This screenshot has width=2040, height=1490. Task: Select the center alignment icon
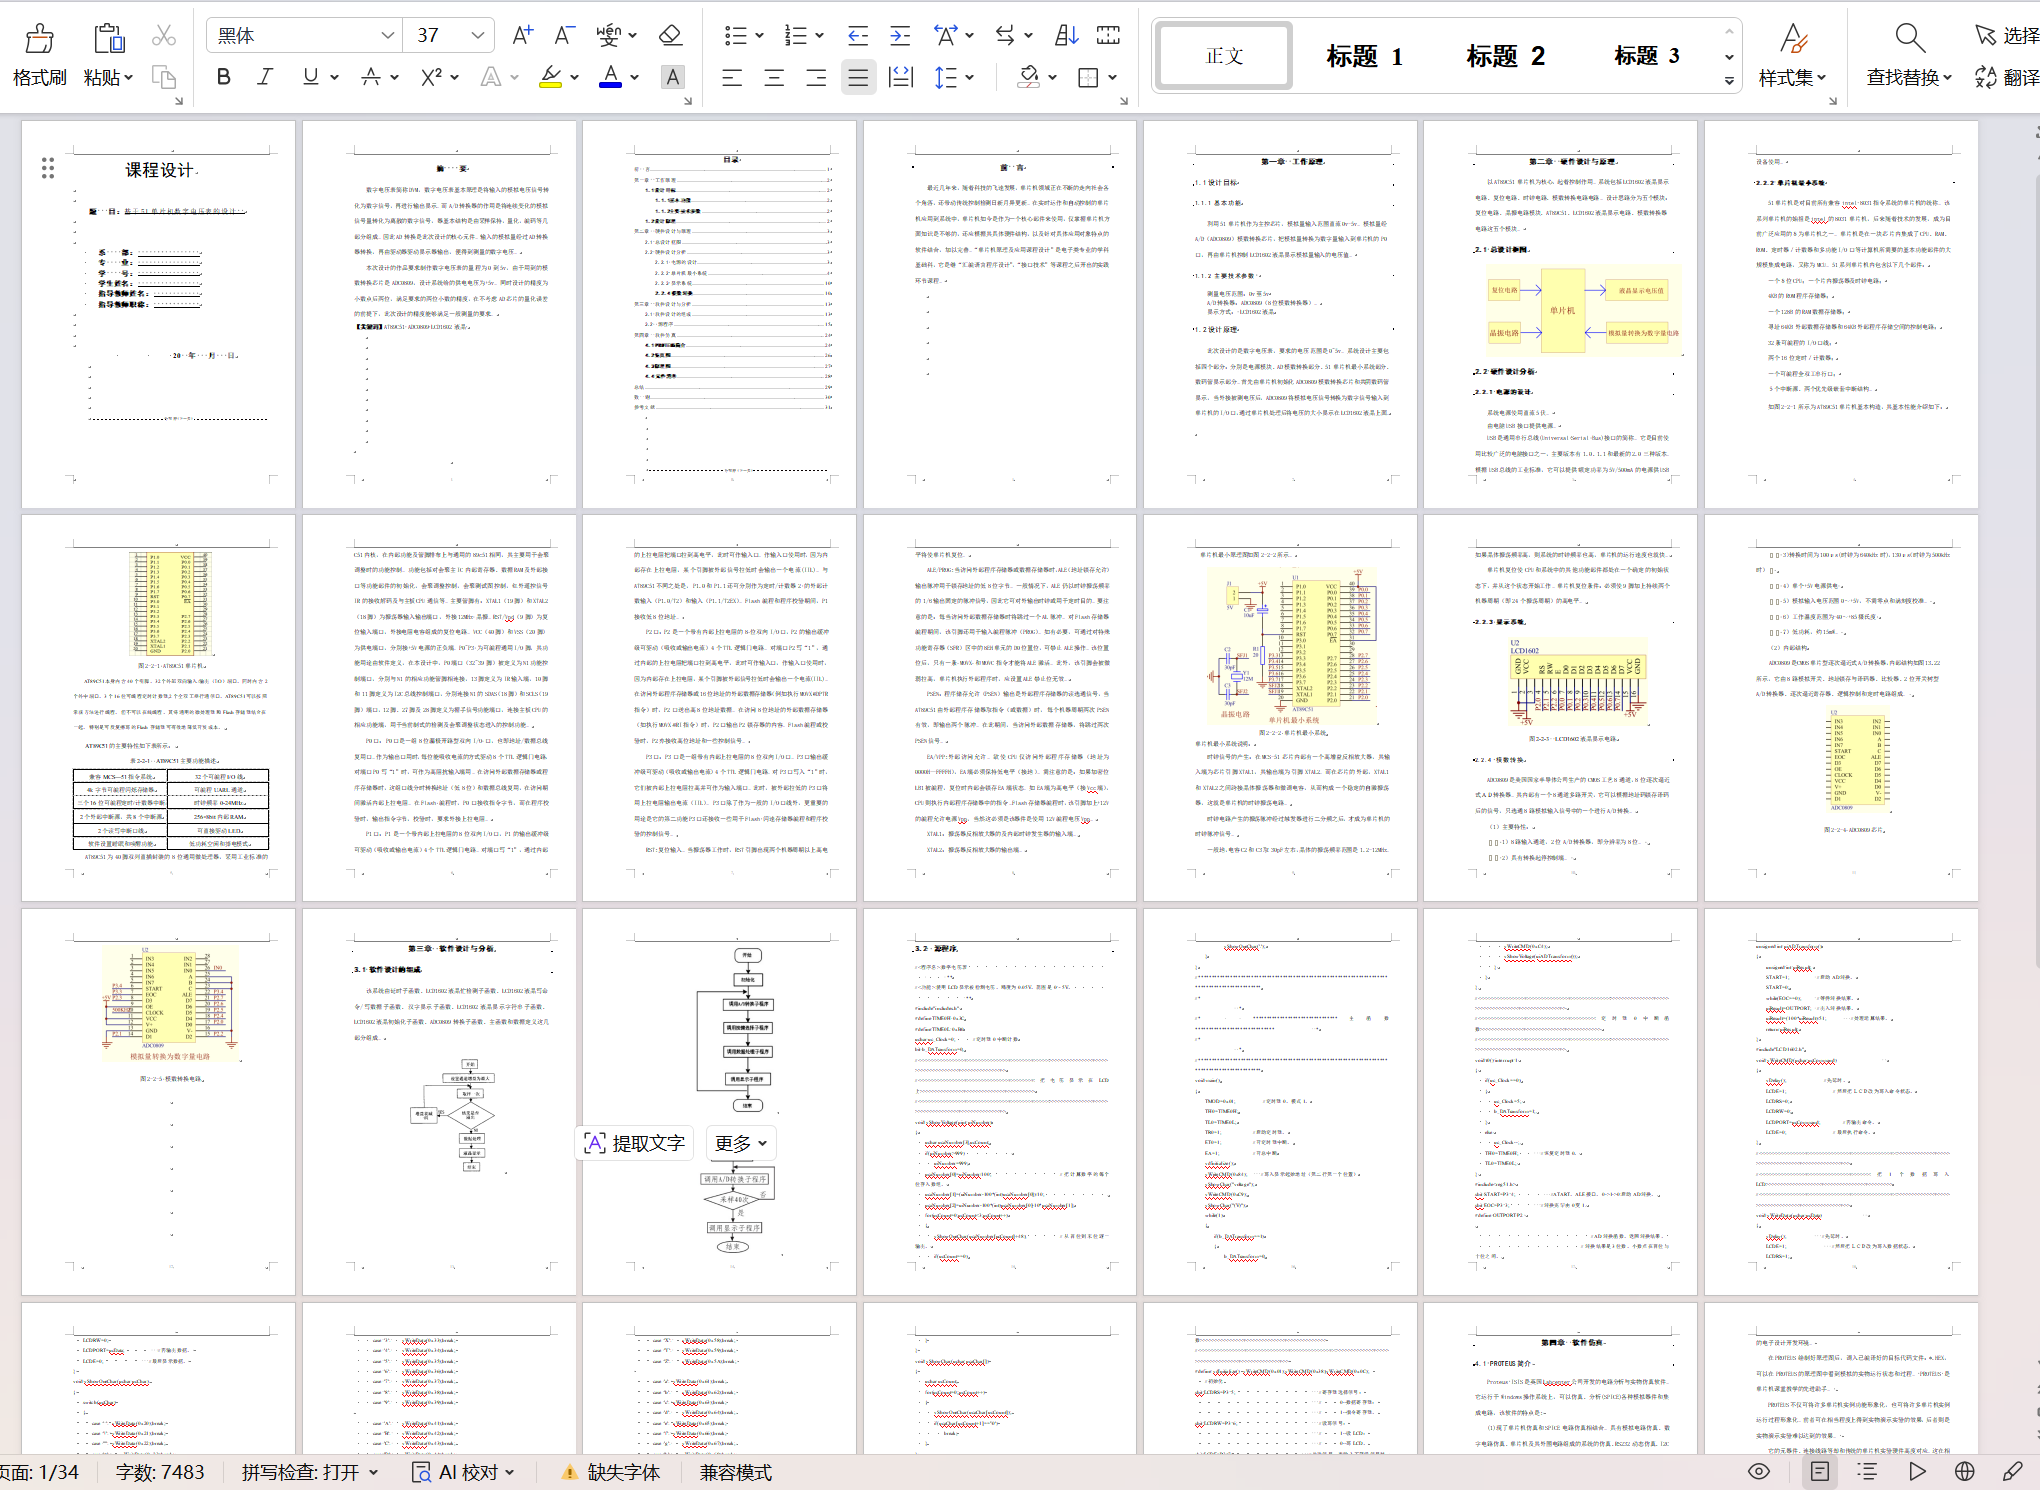click(x=774, y=78)
